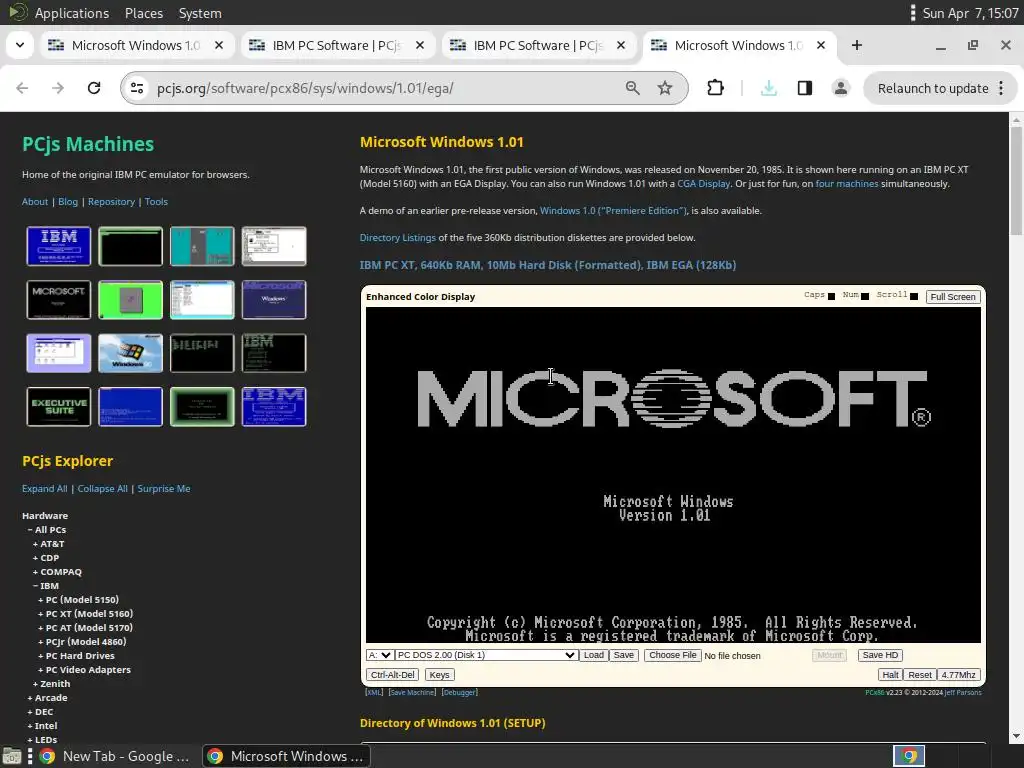Click the Save diskette button

(624, 655)
